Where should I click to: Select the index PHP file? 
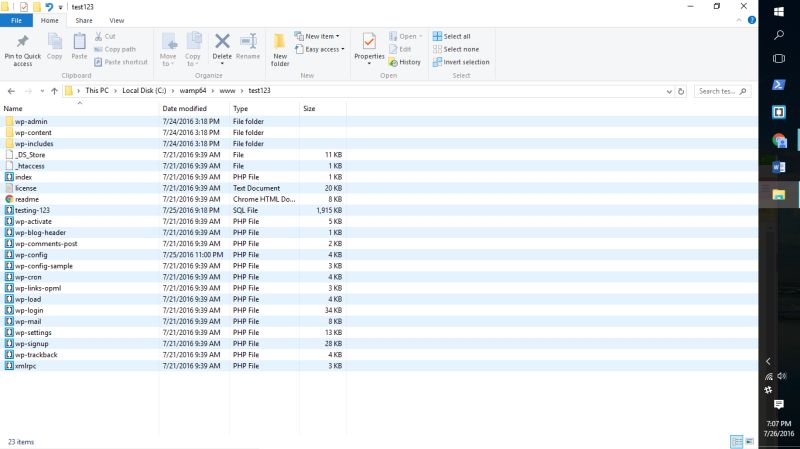click(23, 177)
